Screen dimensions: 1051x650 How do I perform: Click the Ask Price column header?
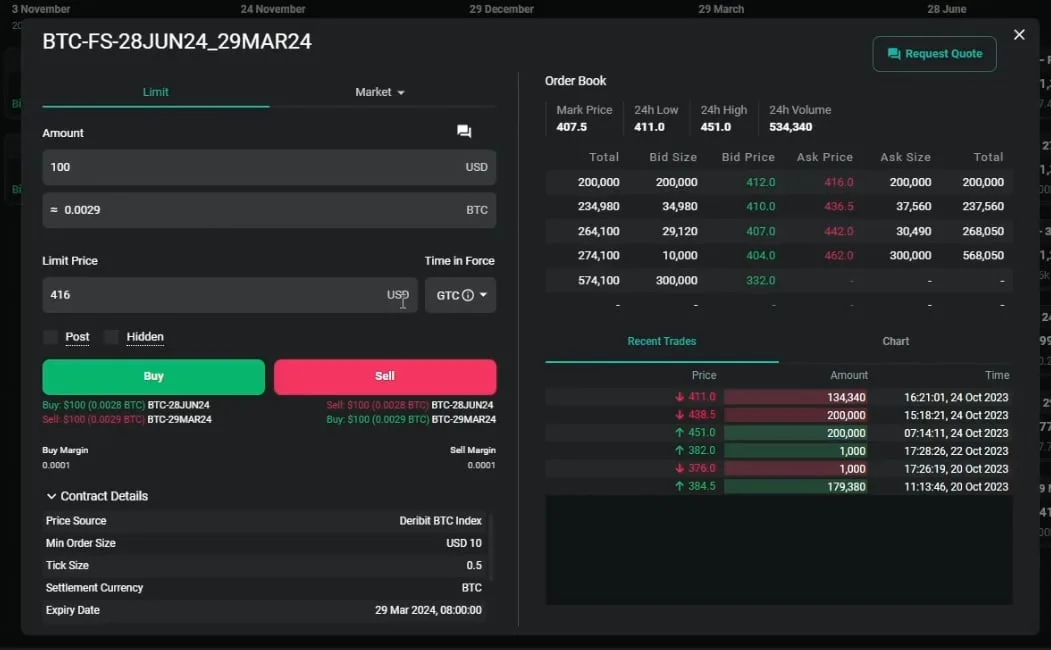[824, 157]
